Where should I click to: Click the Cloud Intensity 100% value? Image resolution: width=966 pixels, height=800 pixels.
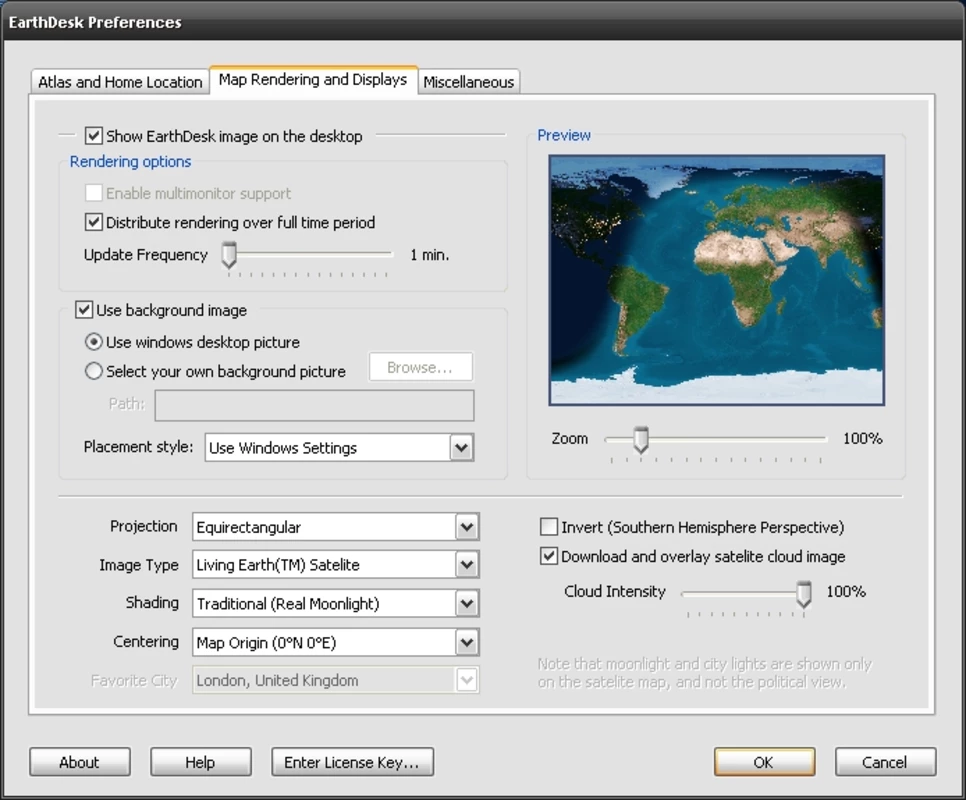(x=846, y=591)
